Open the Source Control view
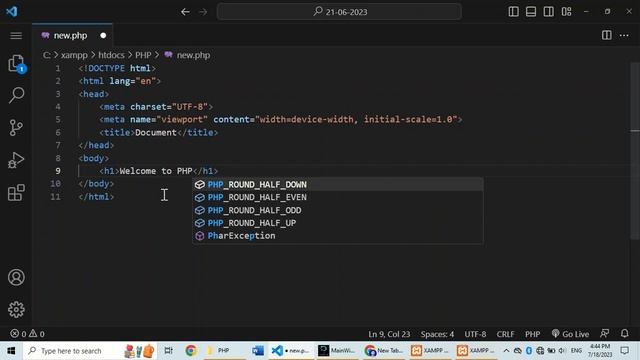Image resolution: width=640 pixels, height=360 pixels. pos(16,128)
